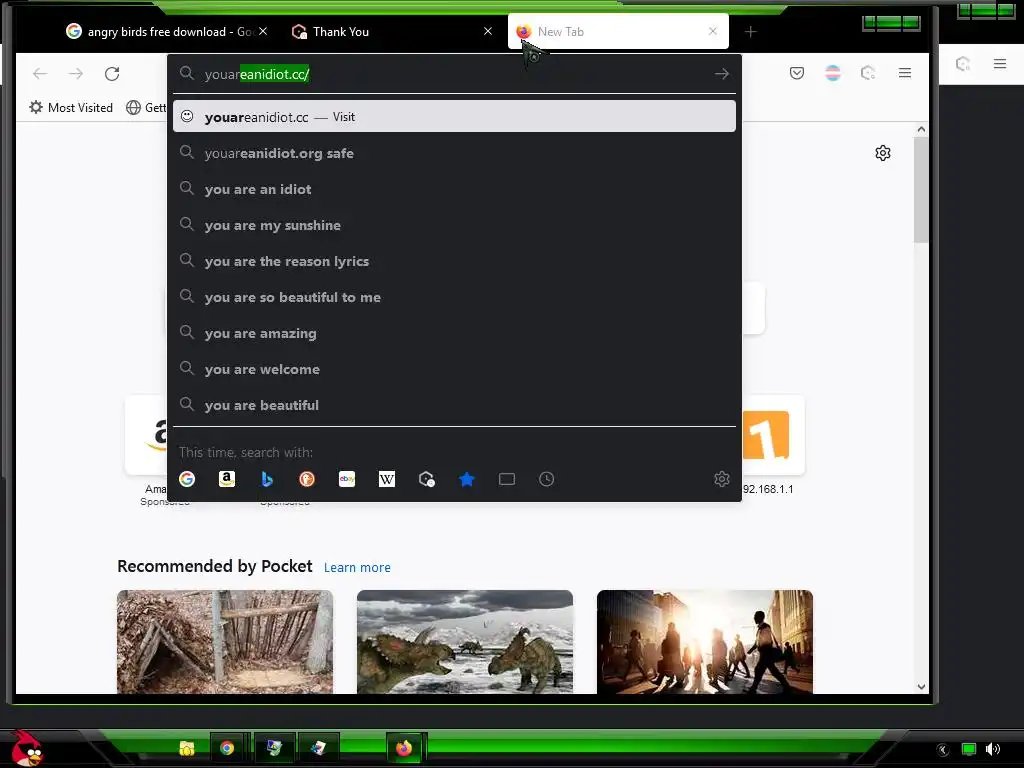Open the background window hamburger menu
Viewport: 1024px width, 768px height.
click(1000, 63)
